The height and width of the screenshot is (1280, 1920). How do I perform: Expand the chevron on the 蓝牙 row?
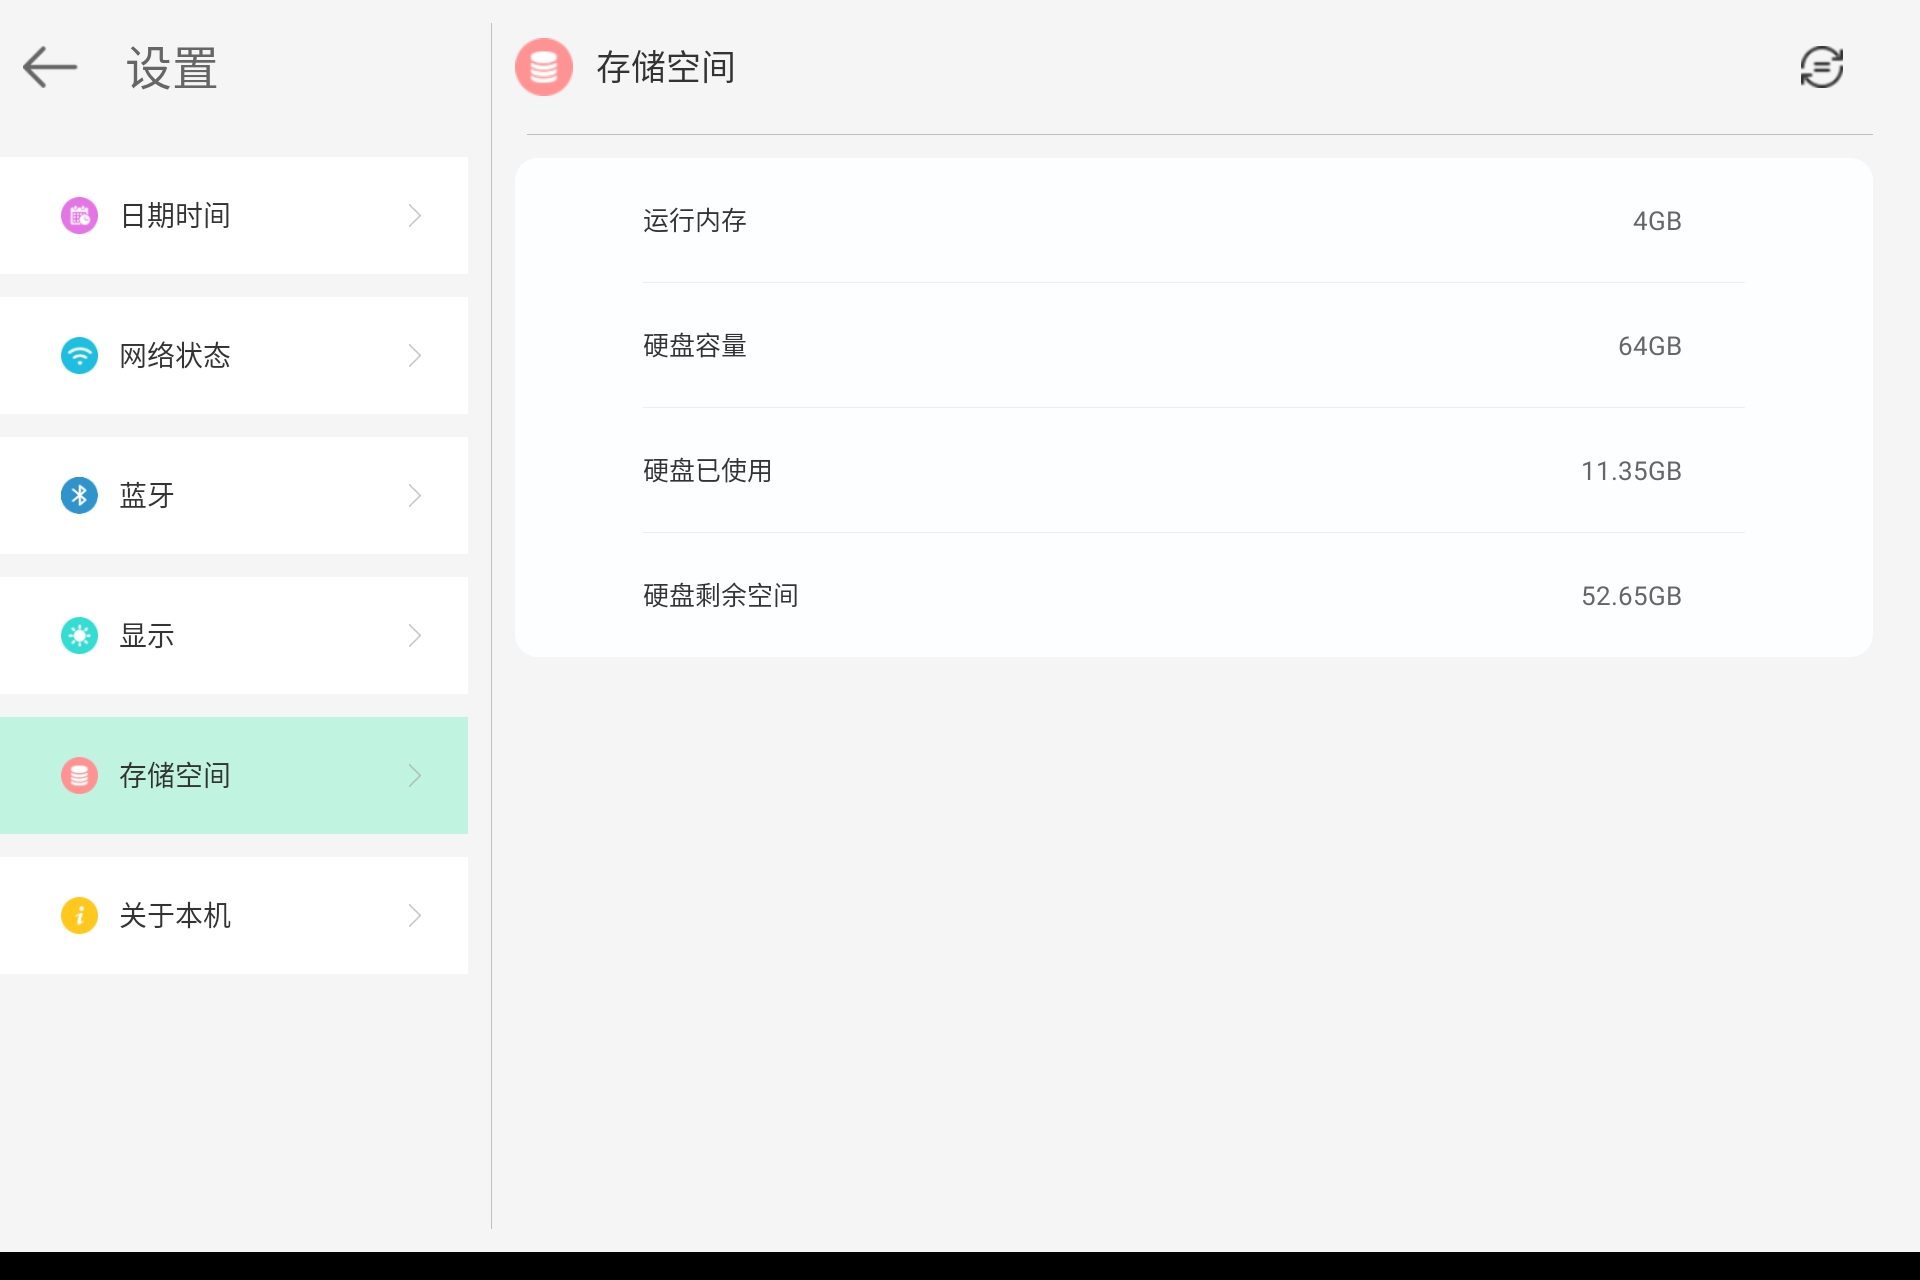click(x=415, y=496)
